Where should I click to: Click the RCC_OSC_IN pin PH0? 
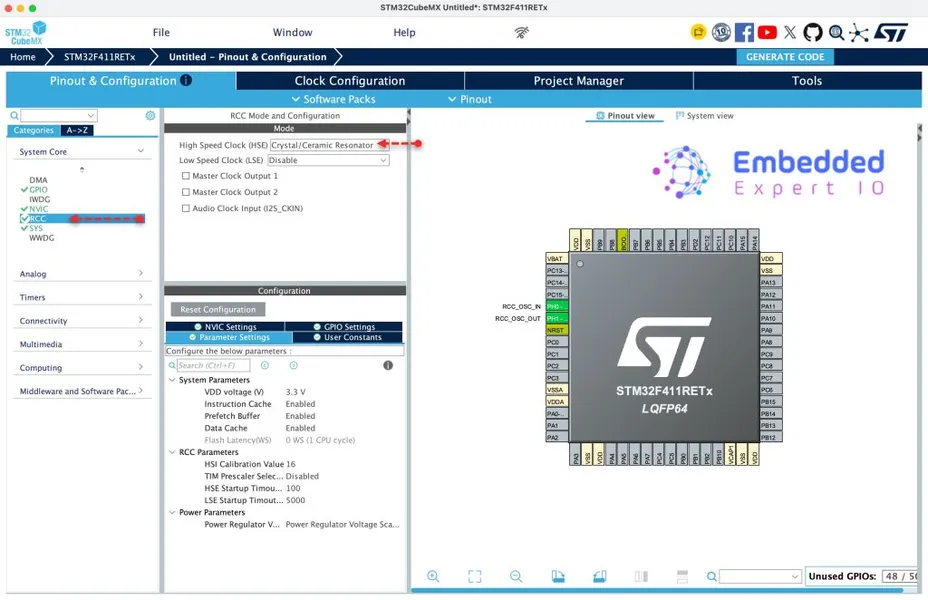(x=556, y=307)
